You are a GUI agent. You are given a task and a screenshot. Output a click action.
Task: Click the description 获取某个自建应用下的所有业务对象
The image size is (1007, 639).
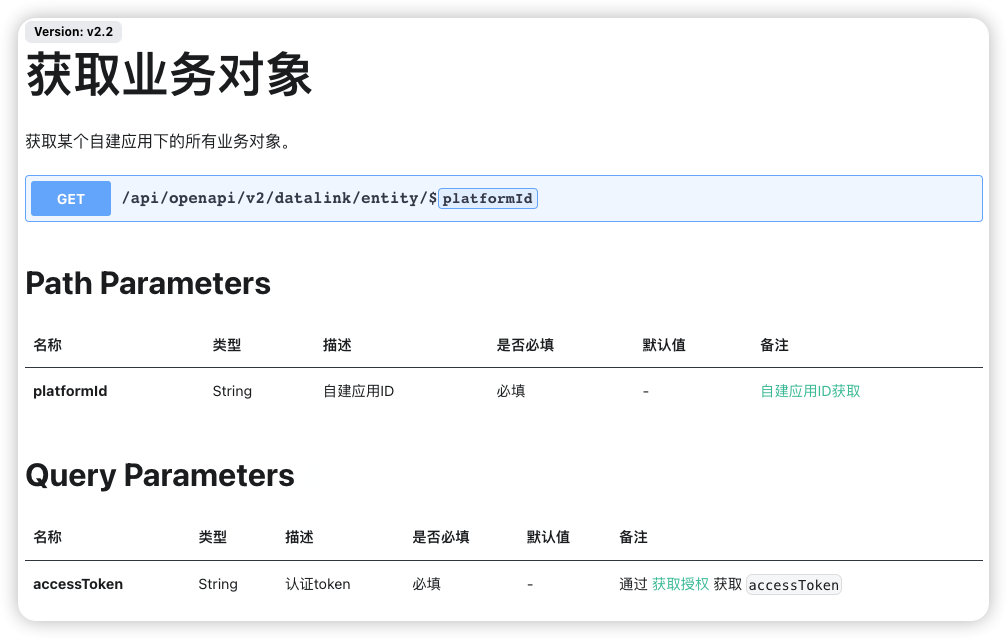pyautogui.click(x=159, y=141)
